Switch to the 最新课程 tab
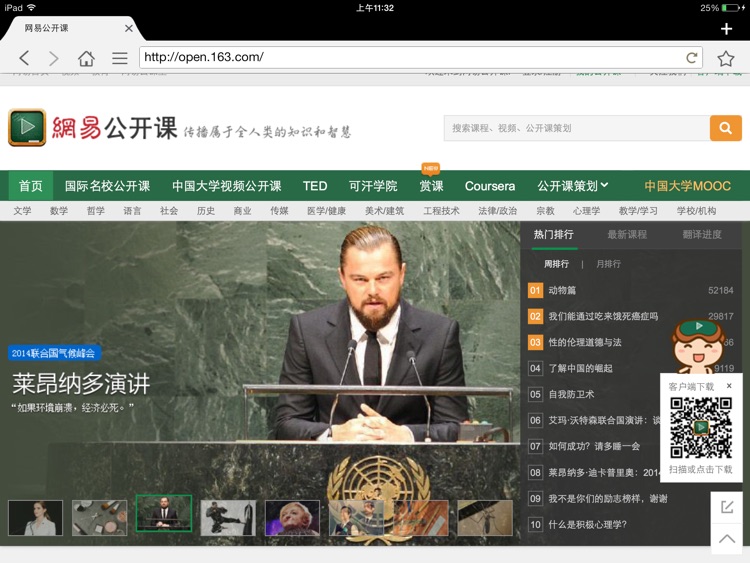This screenshot has width=750, height=563. click(627, 234)
